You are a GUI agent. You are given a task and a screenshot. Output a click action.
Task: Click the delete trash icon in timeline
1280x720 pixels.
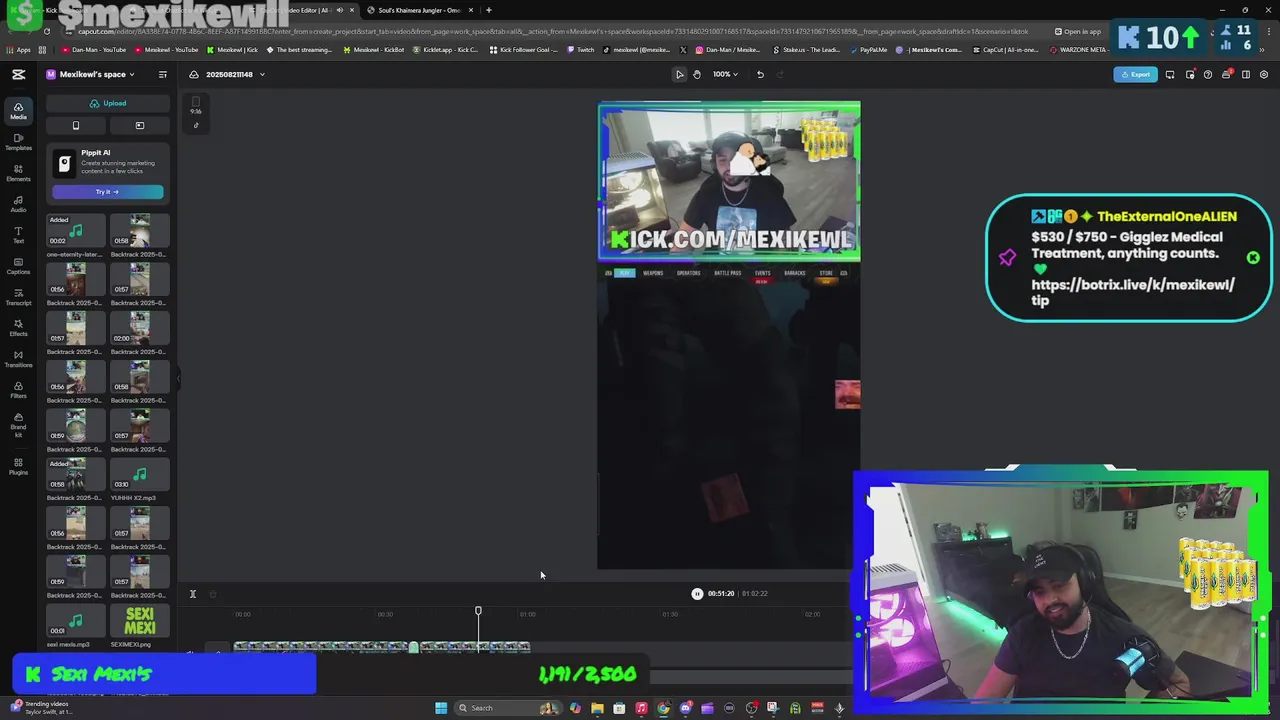pos(213,594)
